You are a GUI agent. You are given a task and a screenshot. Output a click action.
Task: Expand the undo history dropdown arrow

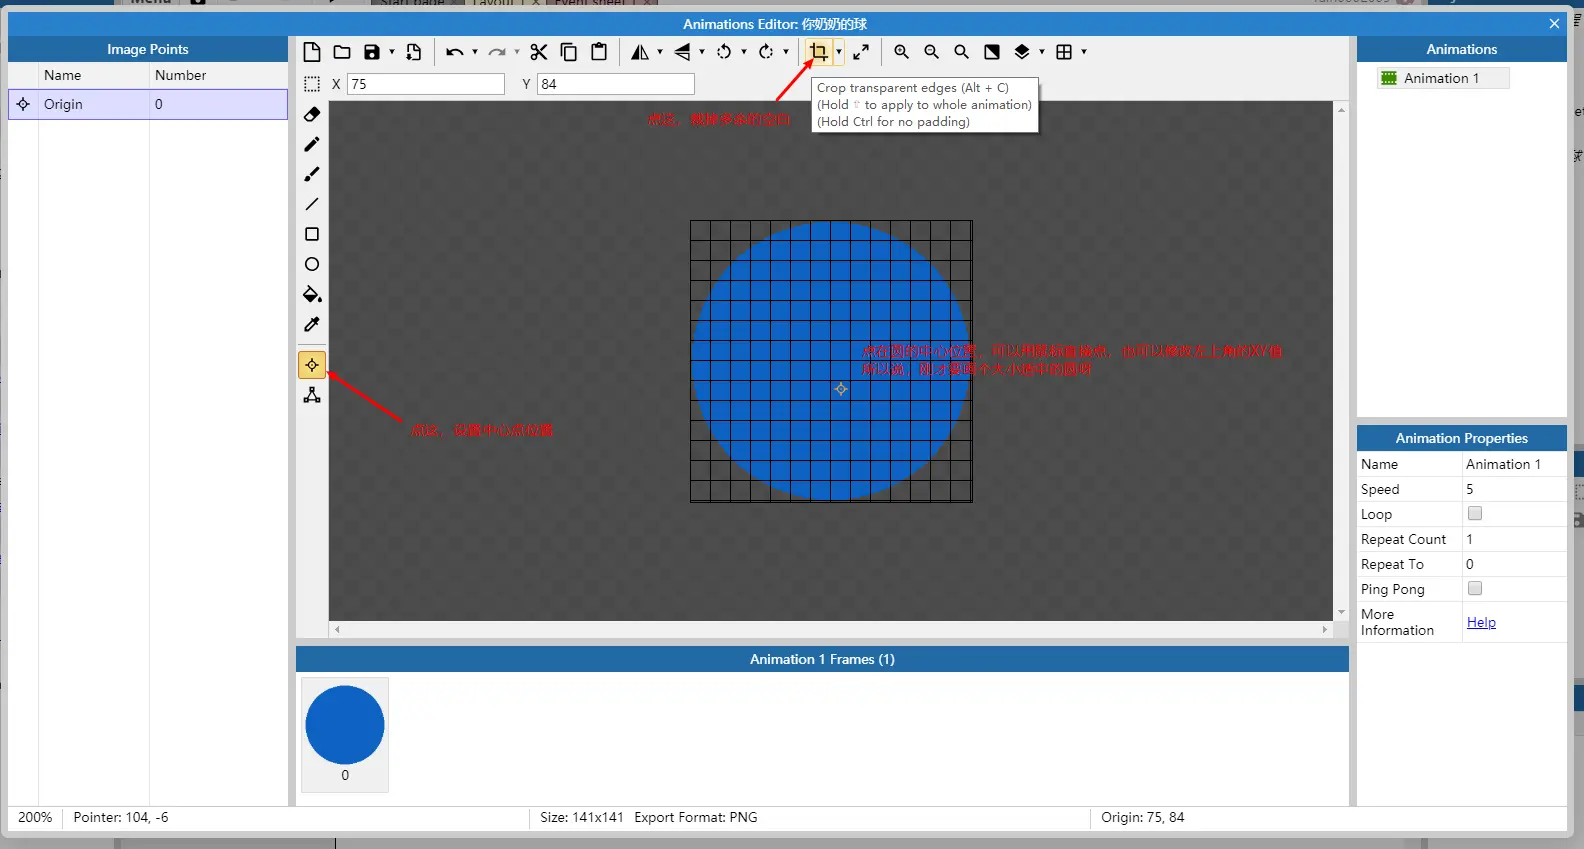475,52
